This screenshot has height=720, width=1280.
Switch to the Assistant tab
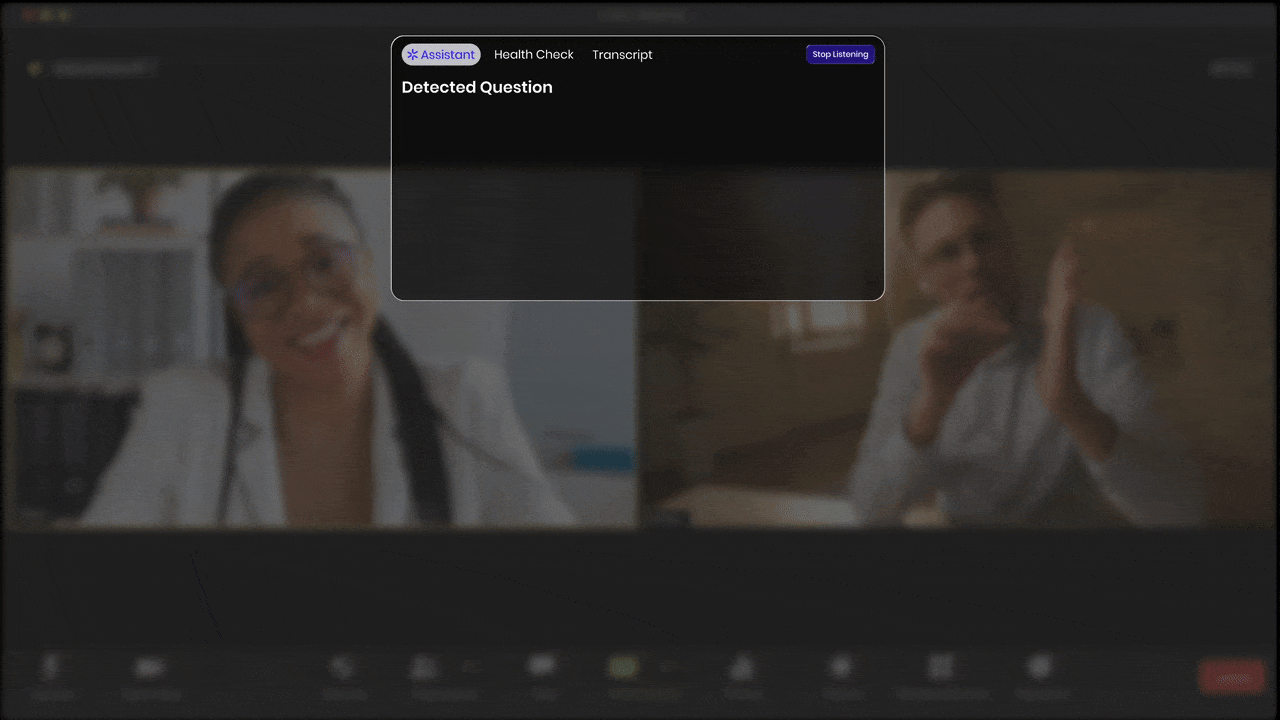[441, 55]
